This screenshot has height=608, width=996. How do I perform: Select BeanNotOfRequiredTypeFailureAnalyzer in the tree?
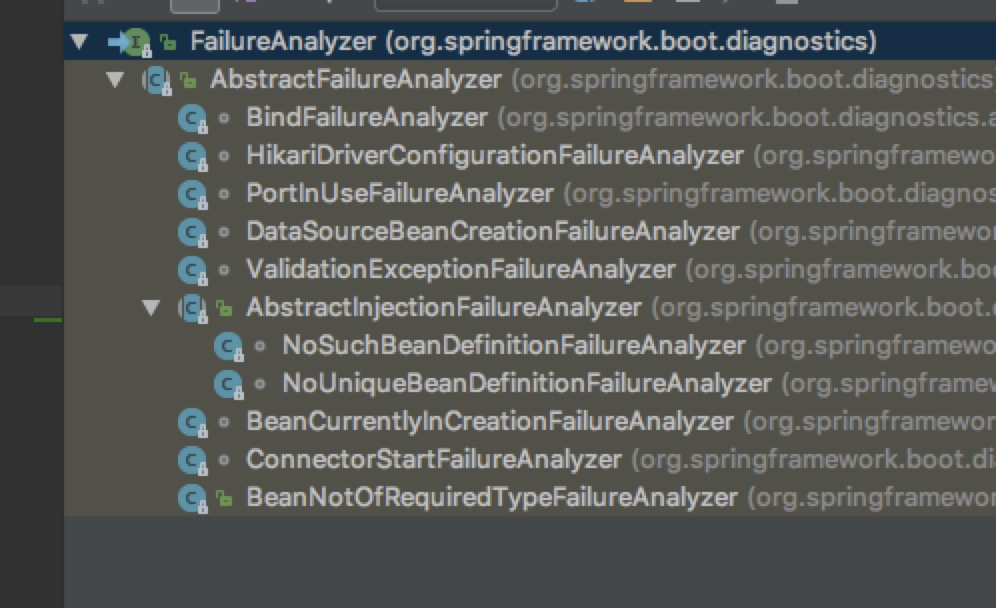click(x=492, y=497)
